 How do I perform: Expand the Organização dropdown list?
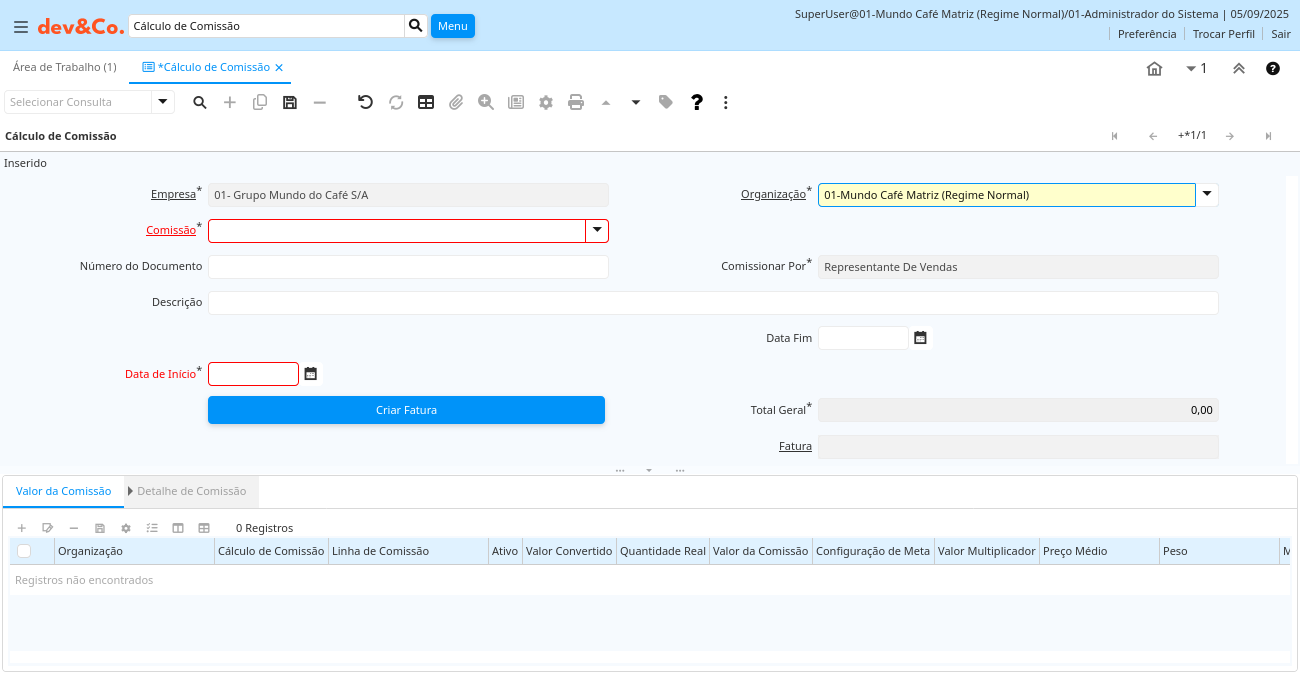(x=1207, y=195)
